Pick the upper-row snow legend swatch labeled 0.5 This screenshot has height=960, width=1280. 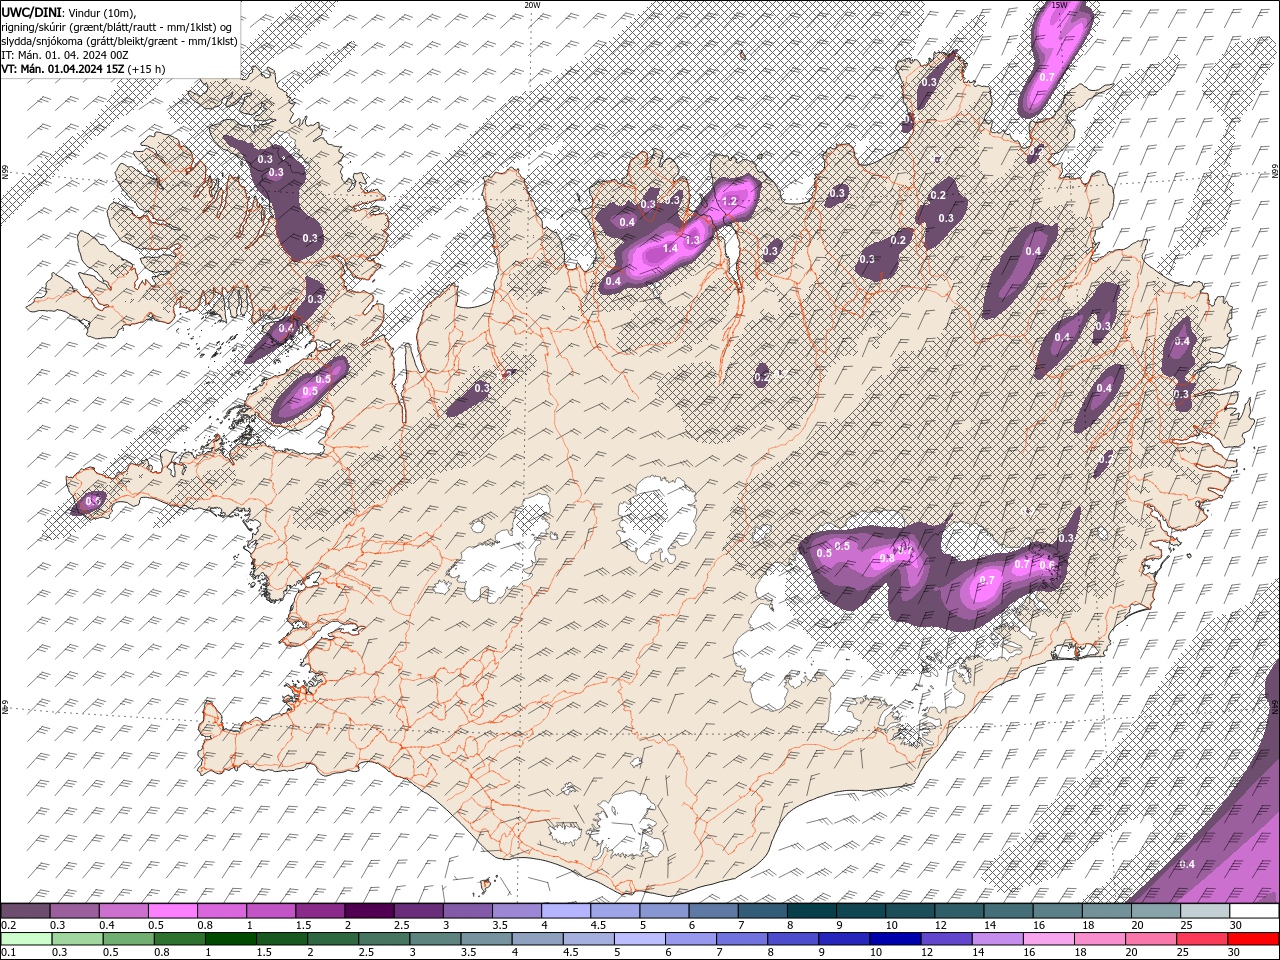tap(172, 911)
